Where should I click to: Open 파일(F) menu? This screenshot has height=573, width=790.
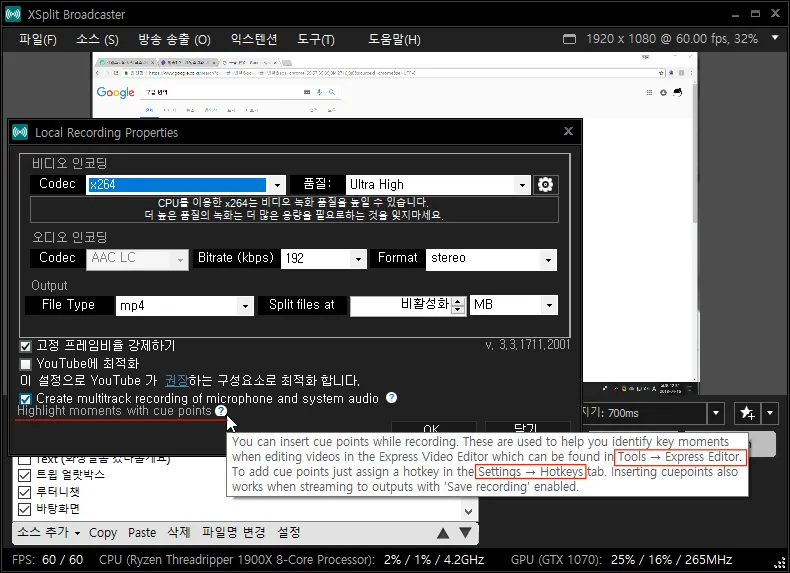coord(38,39)
